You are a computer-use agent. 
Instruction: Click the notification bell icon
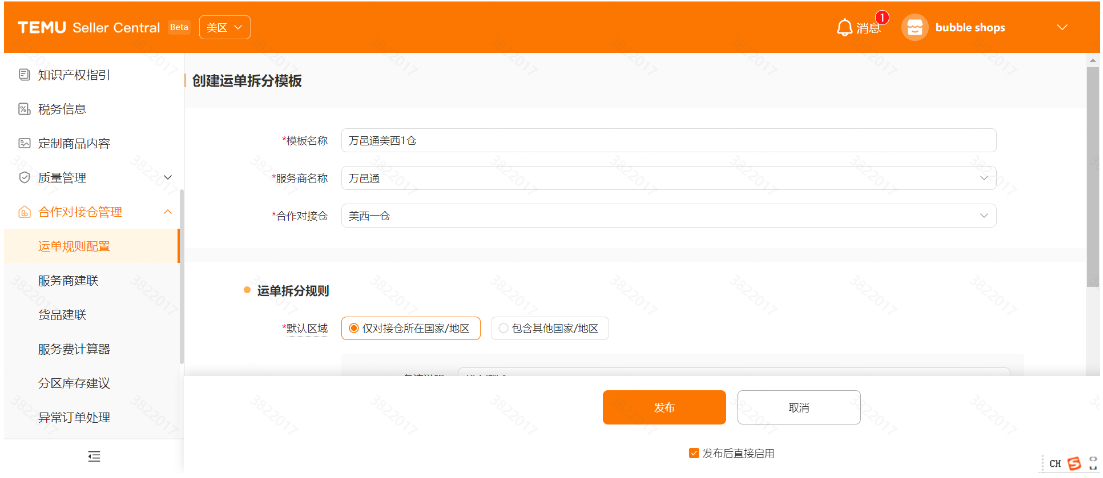coord(844,27)
